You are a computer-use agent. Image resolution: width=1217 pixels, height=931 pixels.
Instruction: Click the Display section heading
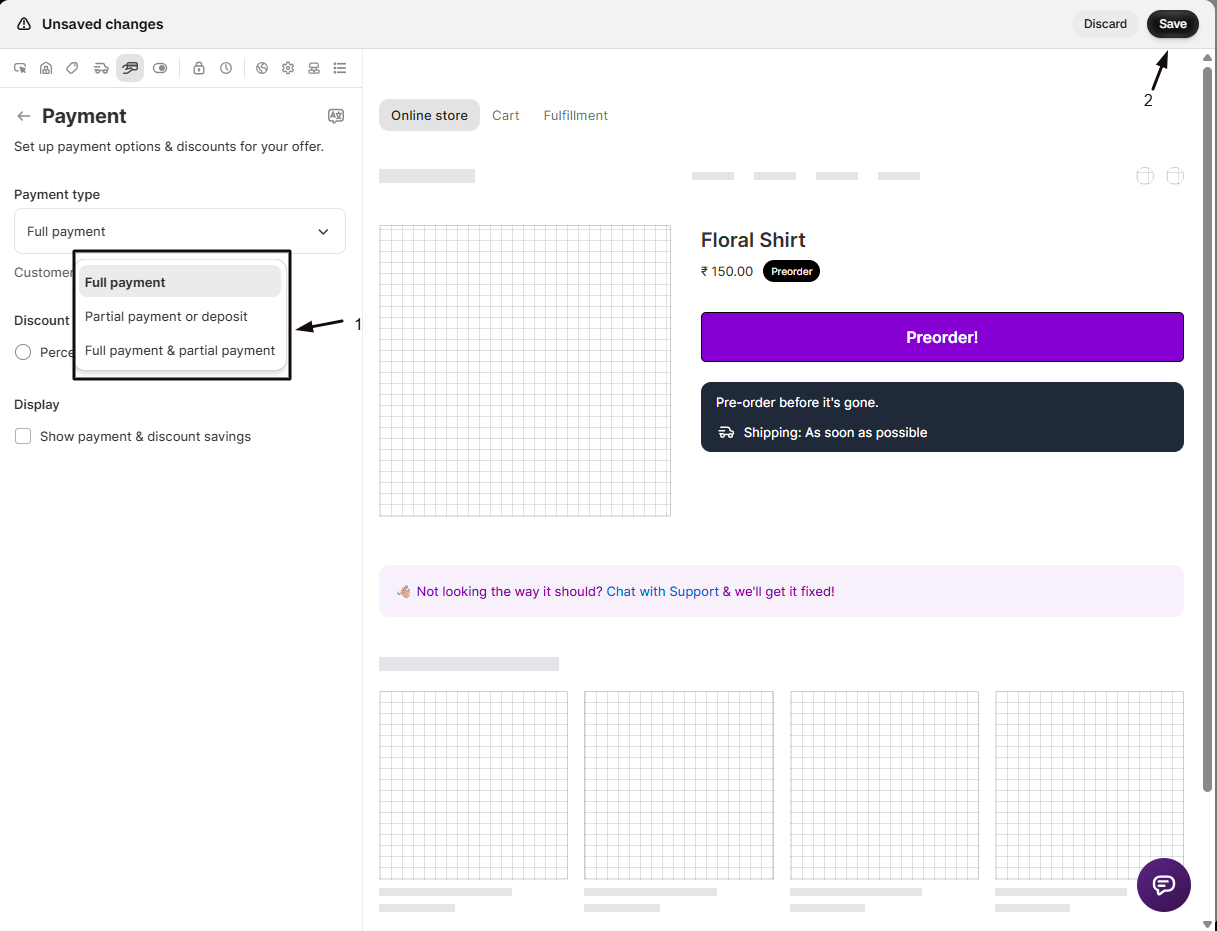coord(37,404)
